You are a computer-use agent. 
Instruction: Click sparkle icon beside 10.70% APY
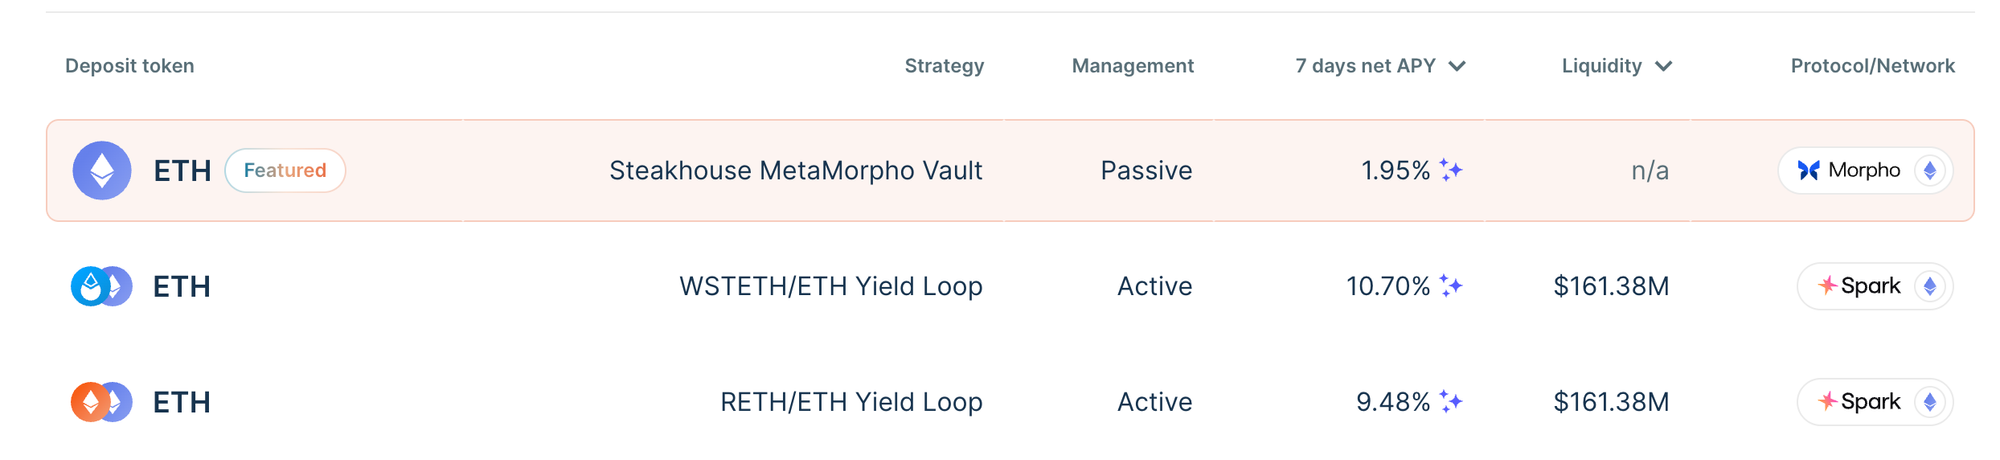1451,286
